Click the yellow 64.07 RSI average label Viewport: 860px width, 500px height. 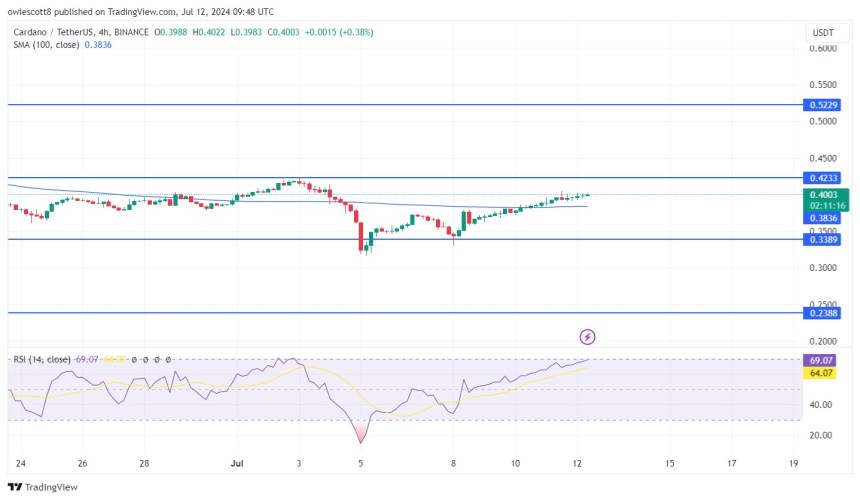click(x=825, y=373)
